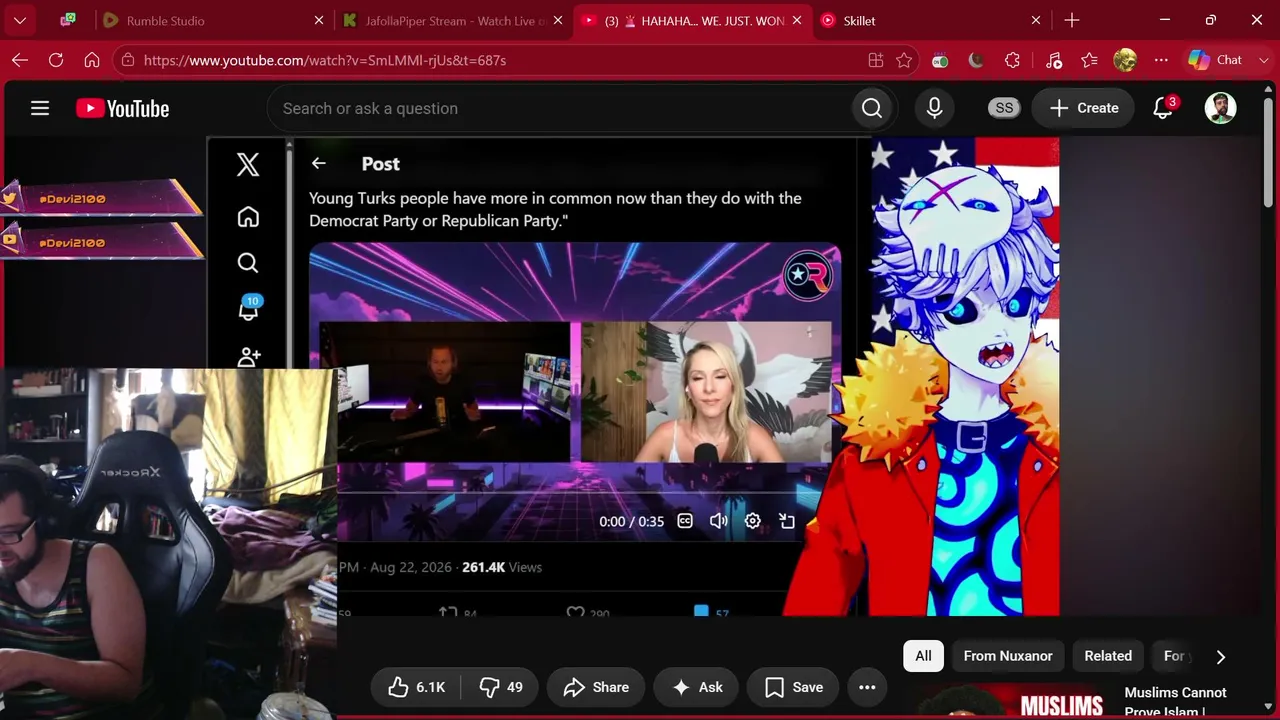Show more filter chips with the right chevron
Viewport: 1280px width, 720px height.
(1220, 656)
